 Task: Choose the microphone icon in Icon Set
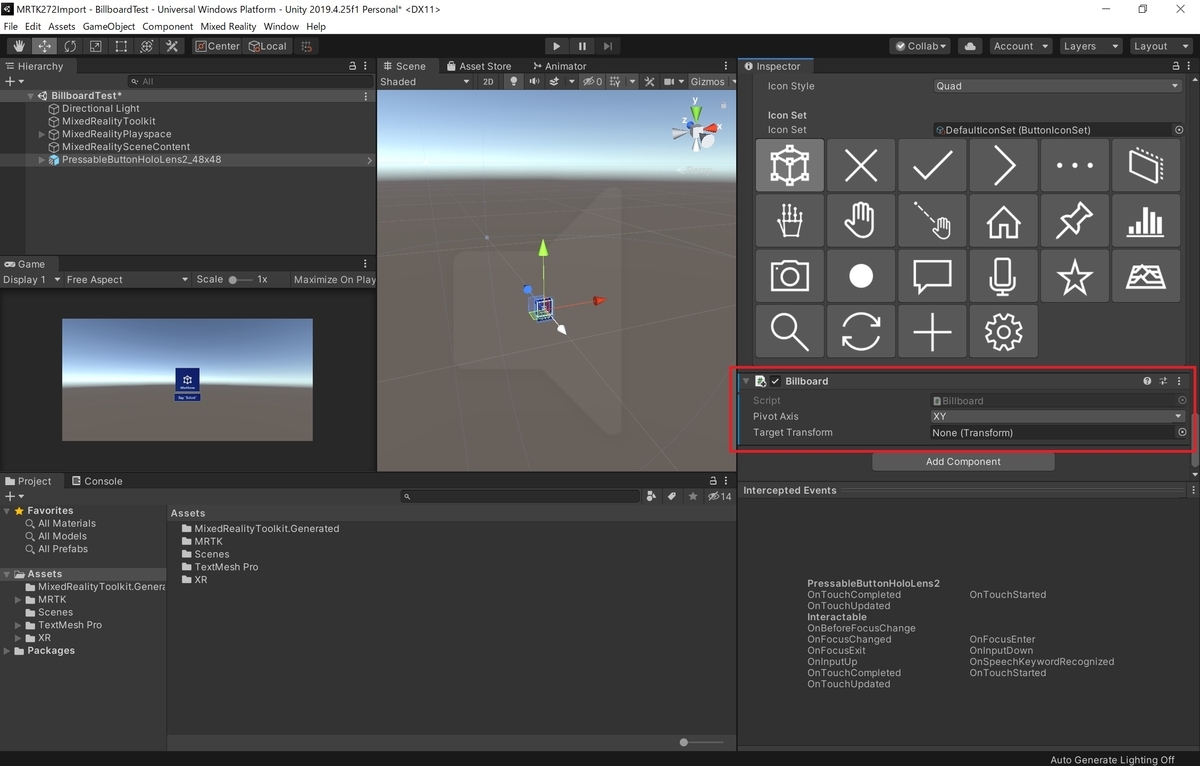coord(1003,275)
